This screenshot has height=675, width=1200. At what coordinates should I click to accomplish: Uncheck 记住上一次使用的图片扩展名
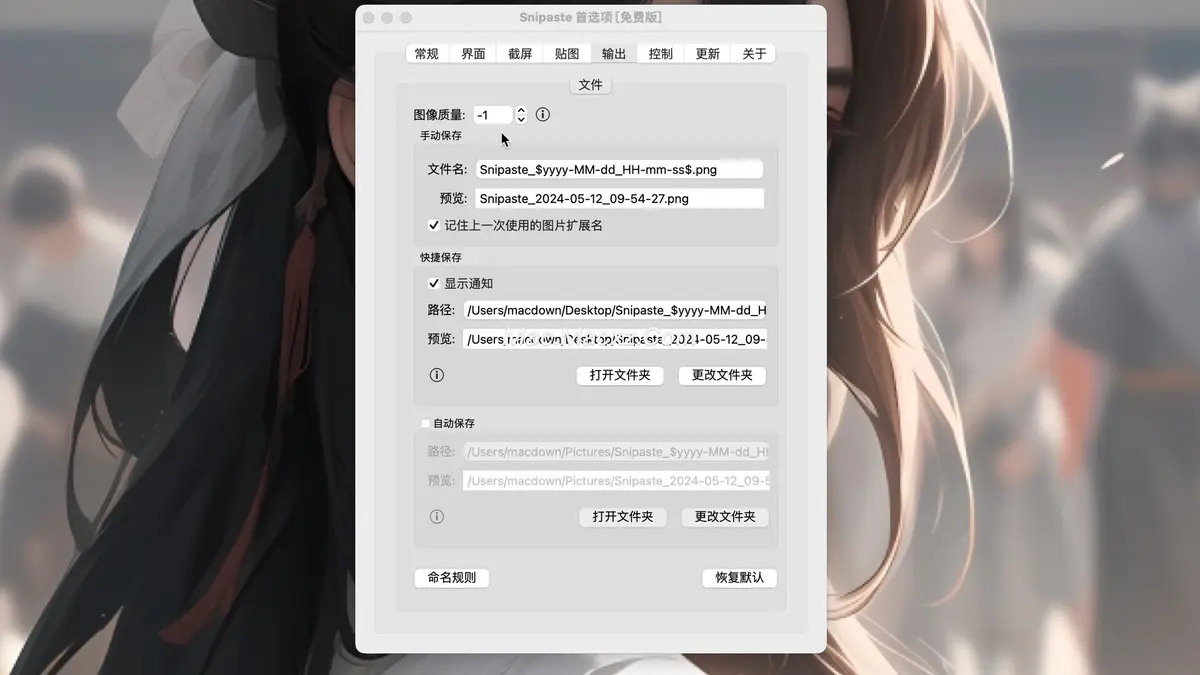(433, 225)
